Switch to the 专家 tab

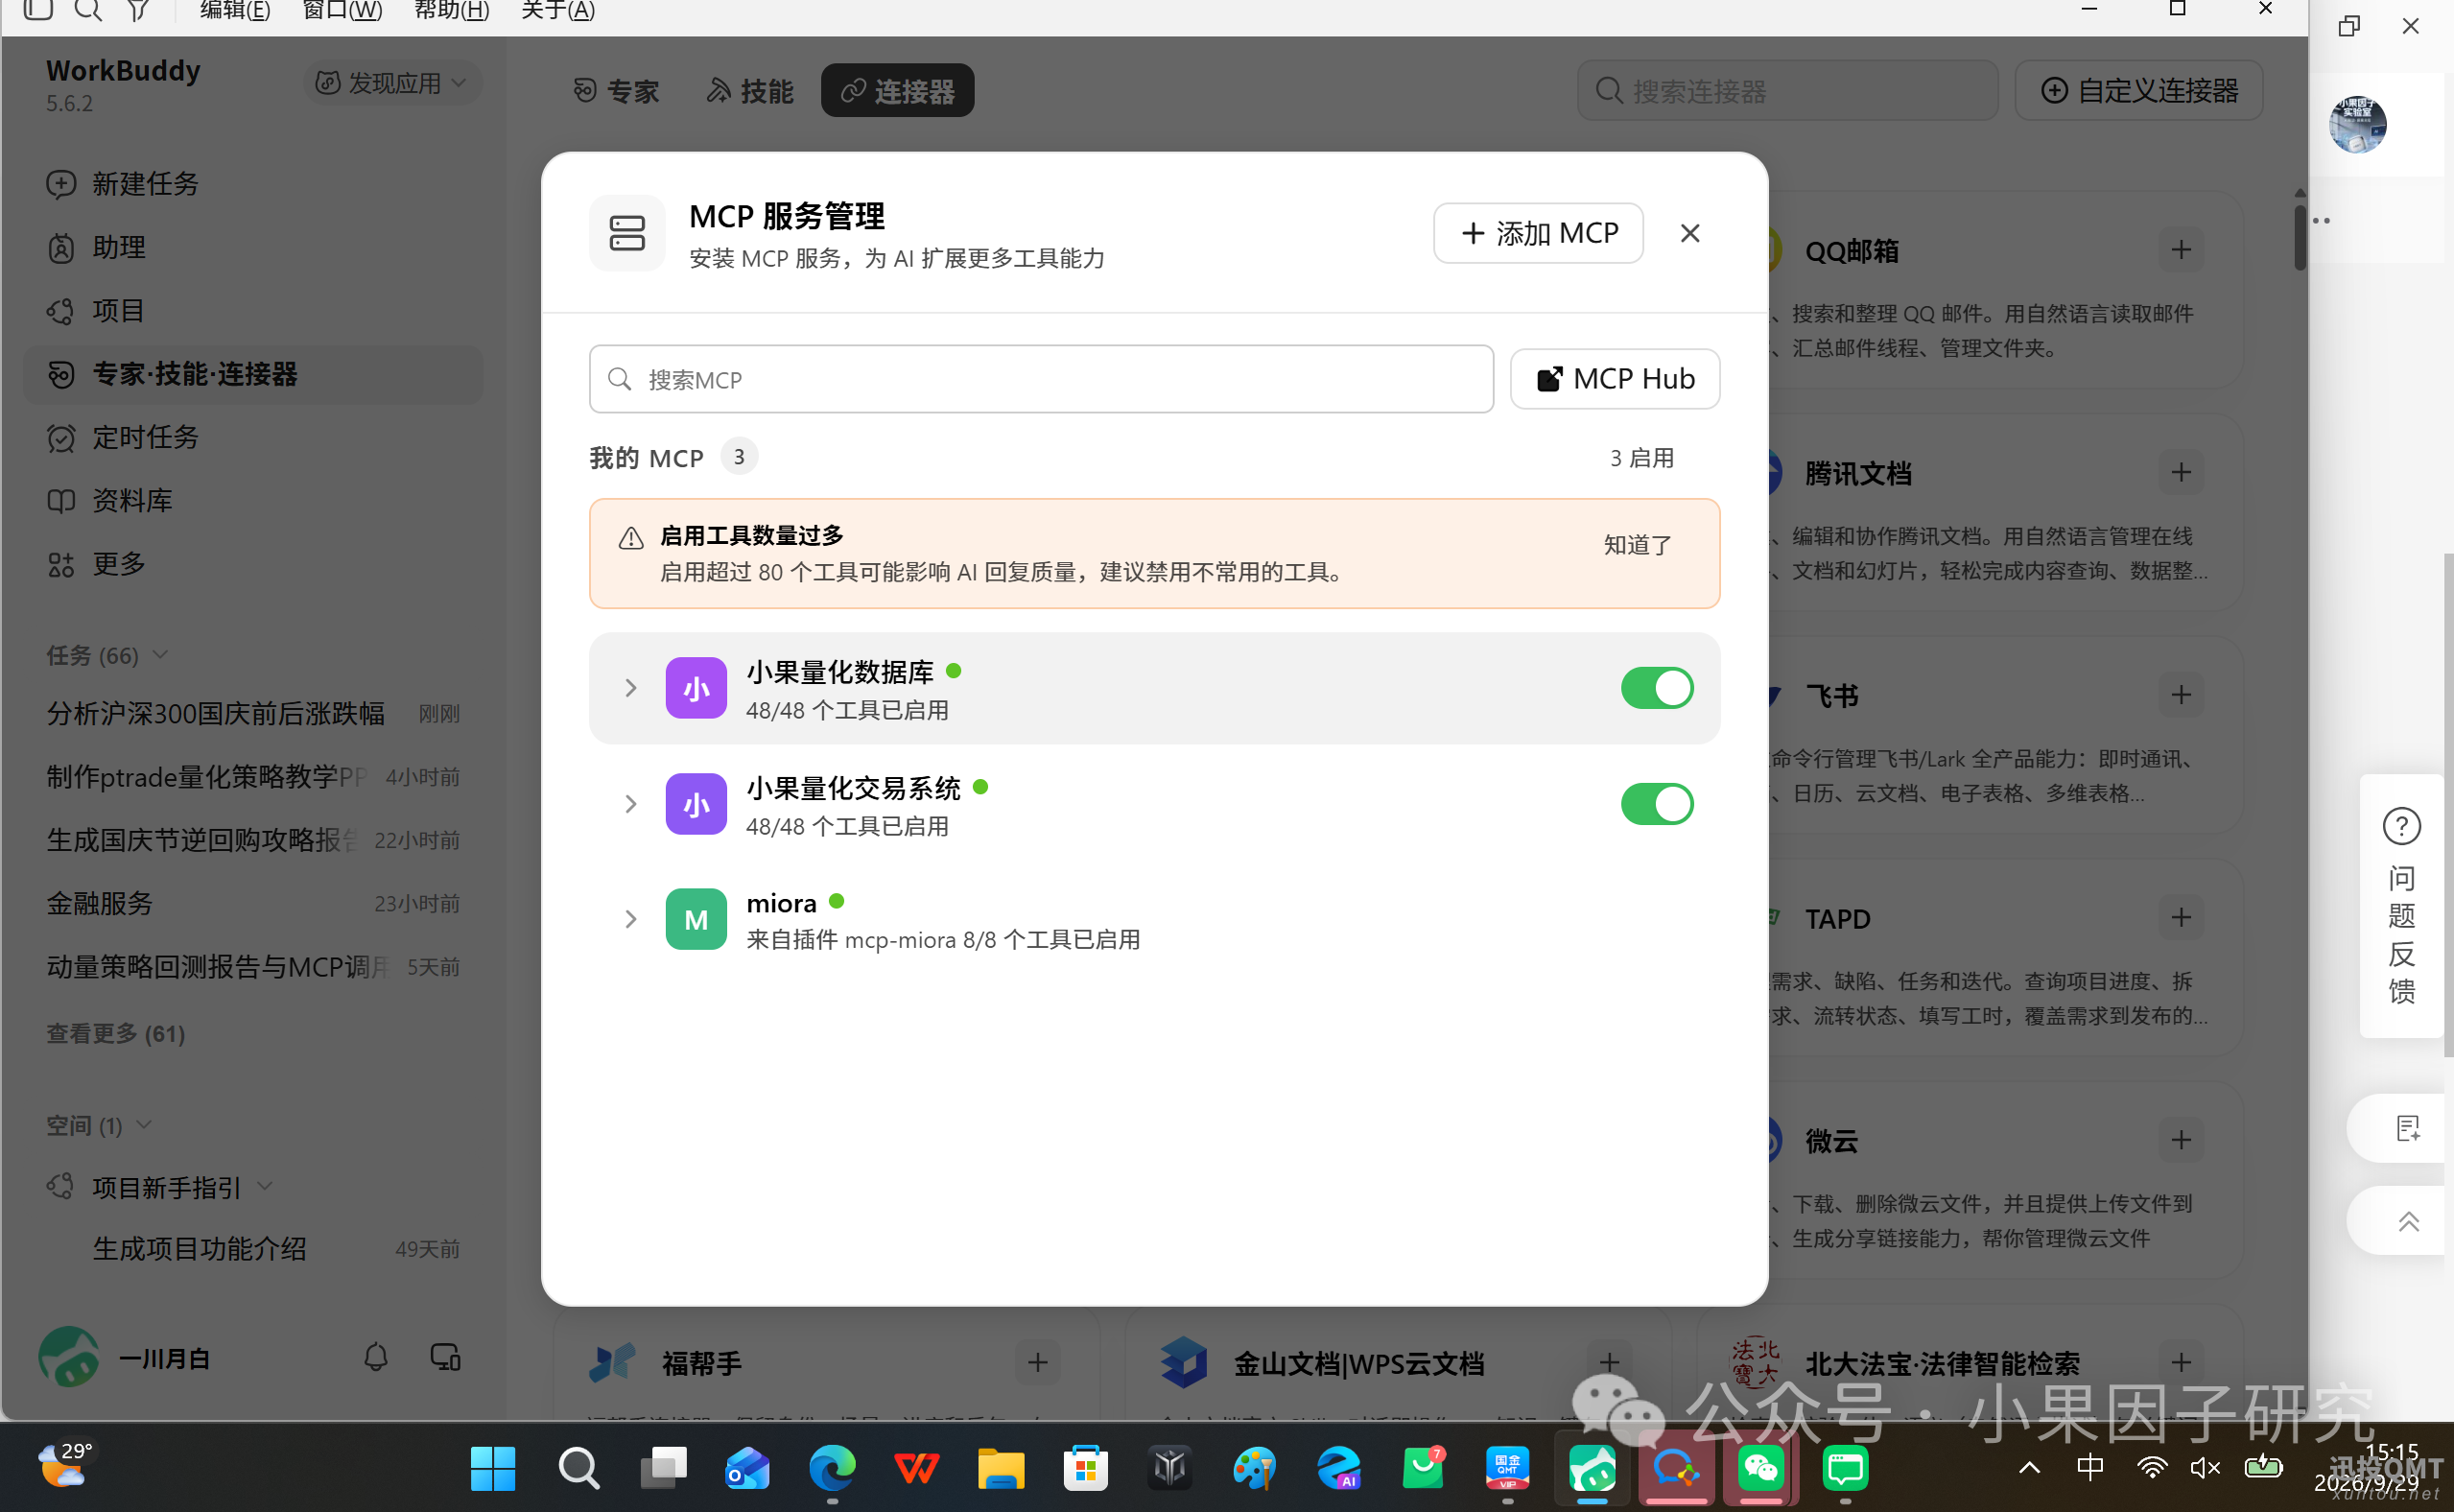point(616,91)
